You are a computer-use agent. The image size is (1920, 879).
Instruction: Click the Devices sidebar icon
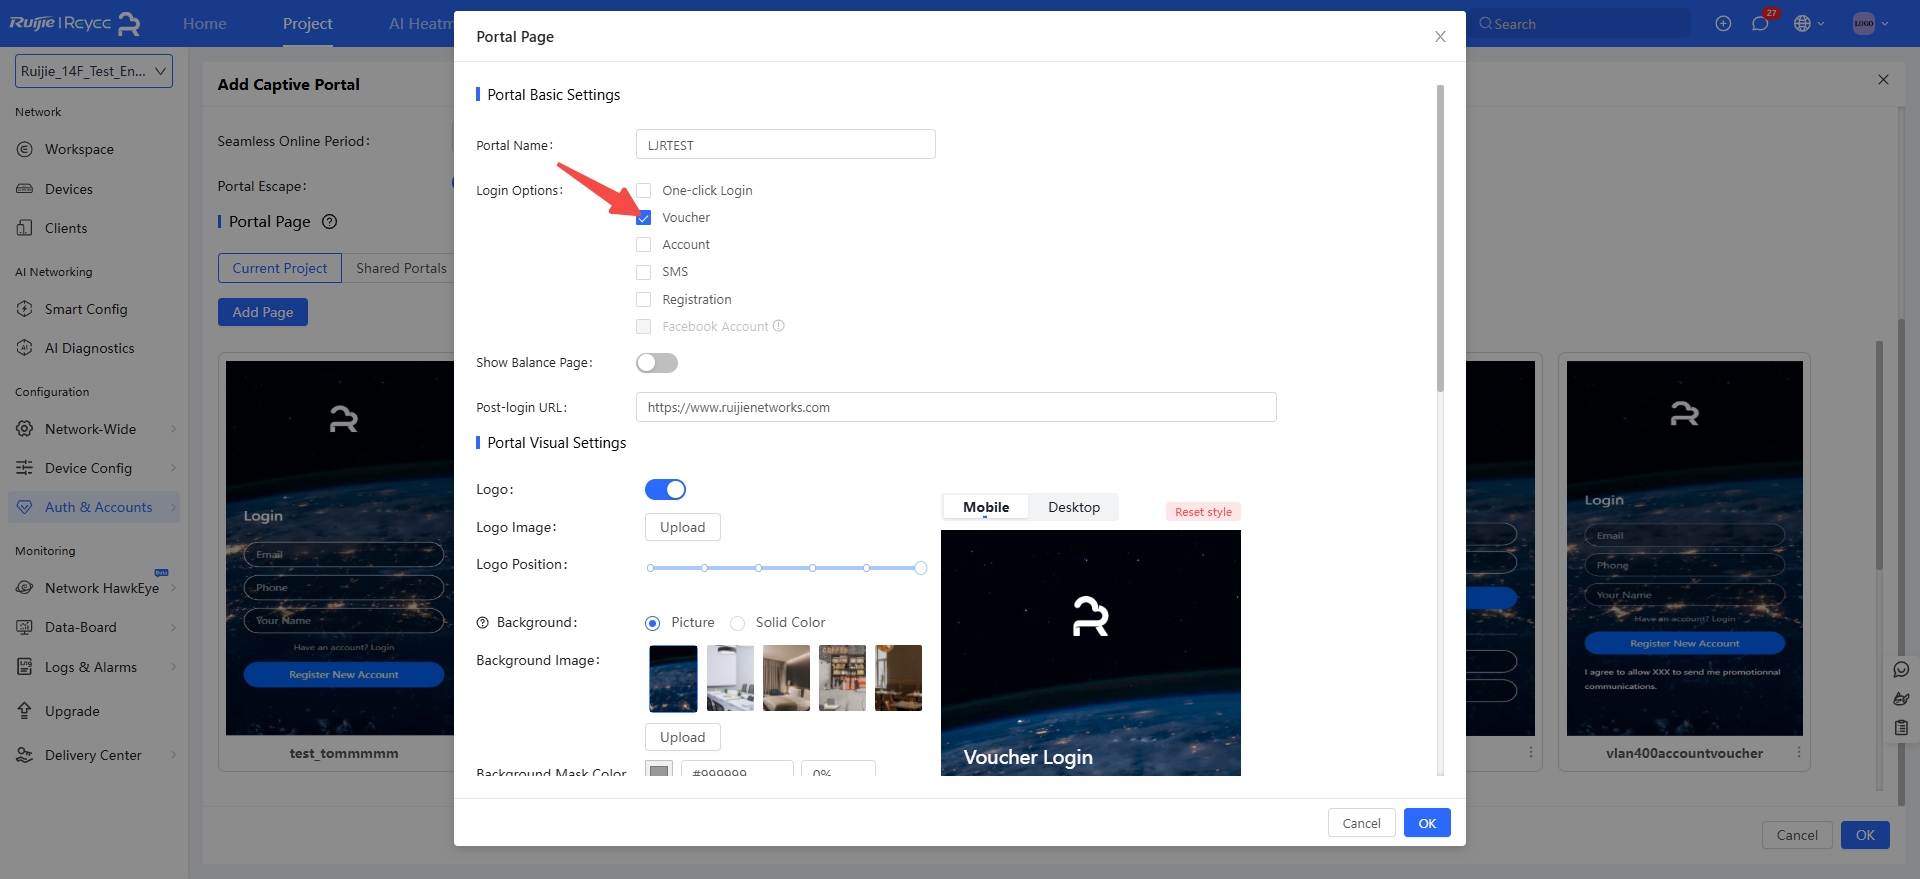point(25,189)
